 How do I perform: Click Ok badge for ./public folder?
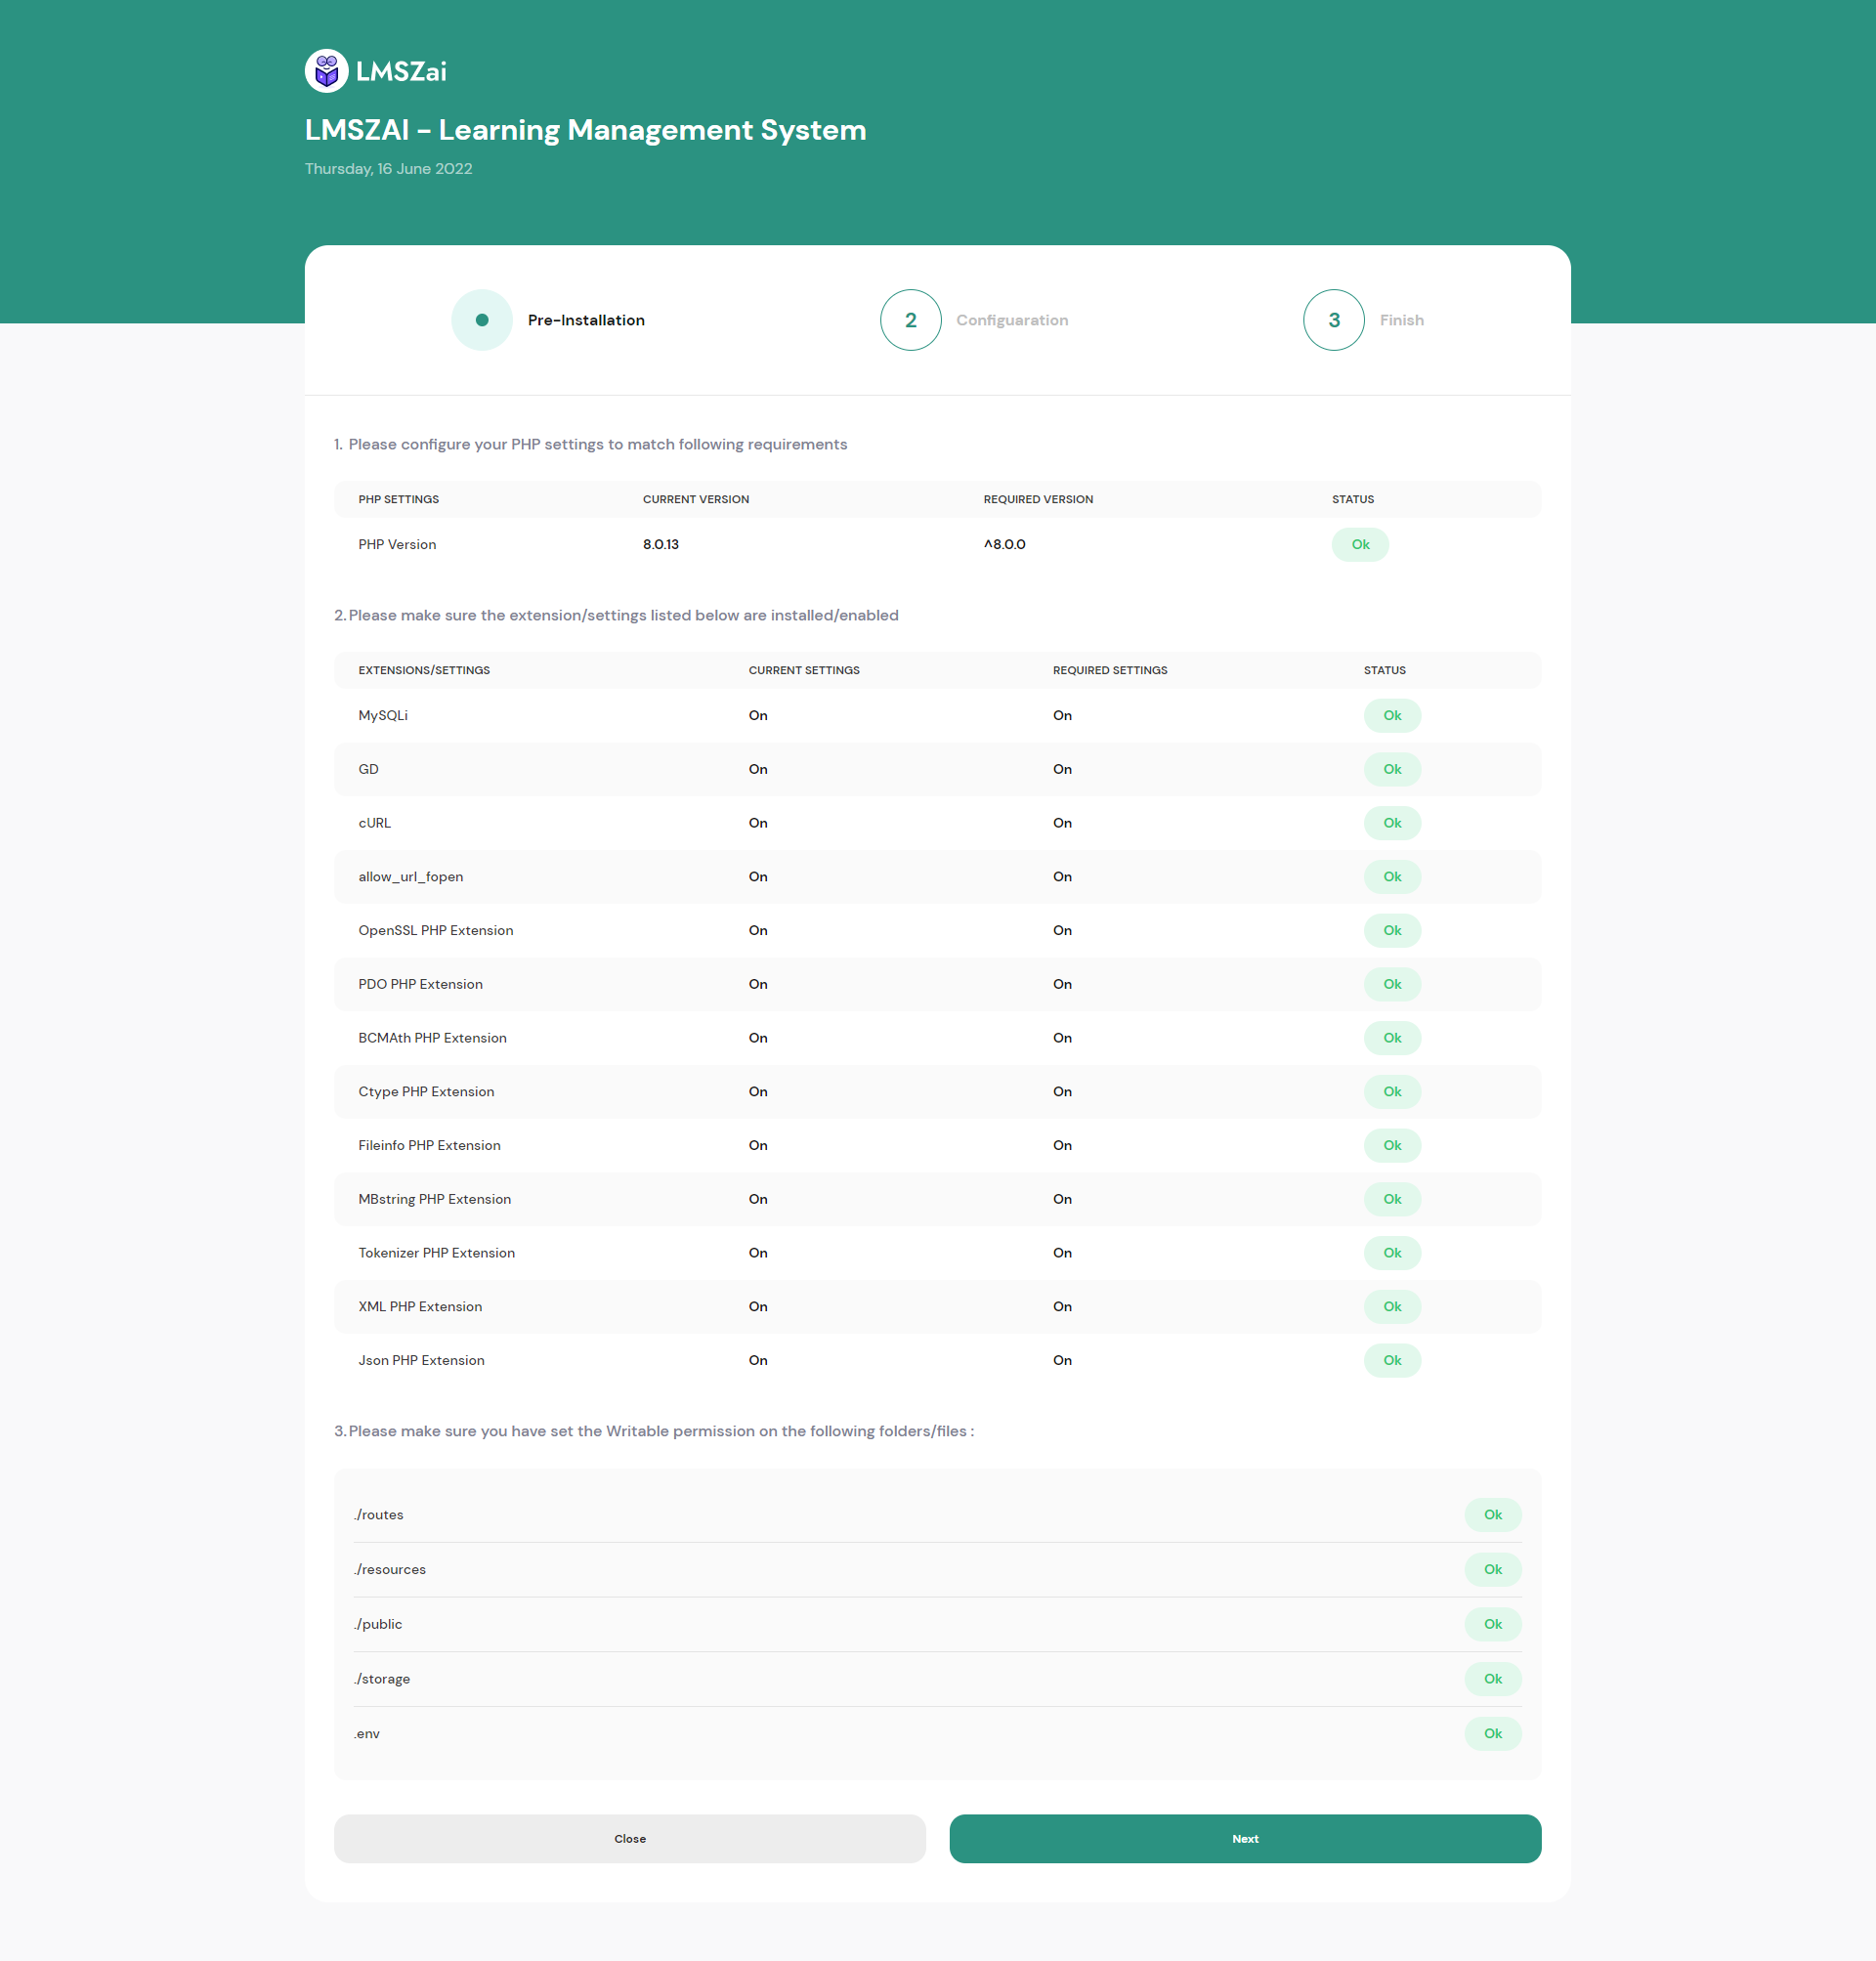(1493, 1624)
